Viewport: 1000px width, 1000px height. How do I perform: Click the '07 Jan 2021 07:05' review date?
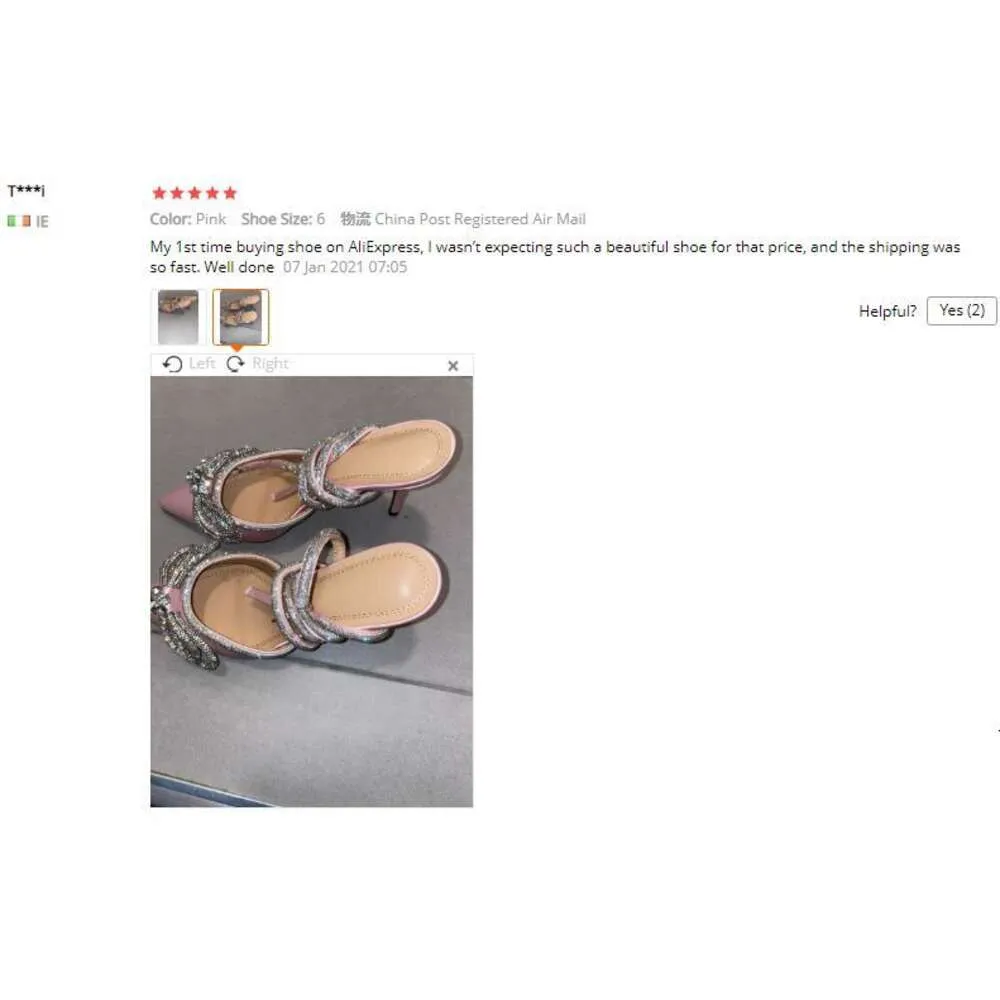click(345, 267)
